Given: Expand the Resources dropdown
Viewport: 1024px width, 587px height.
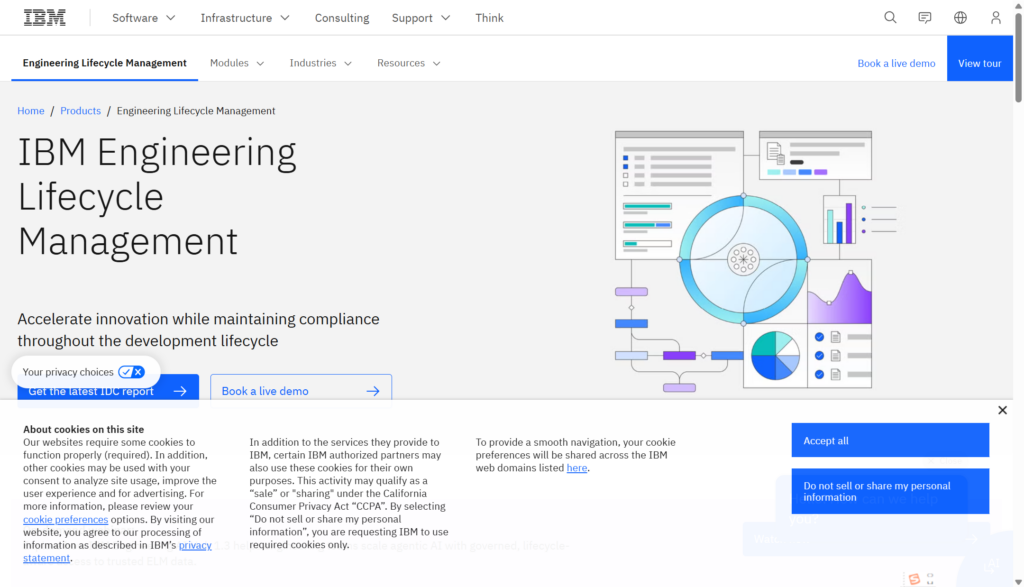Looking at the screenshot, I should click(409, 63).
